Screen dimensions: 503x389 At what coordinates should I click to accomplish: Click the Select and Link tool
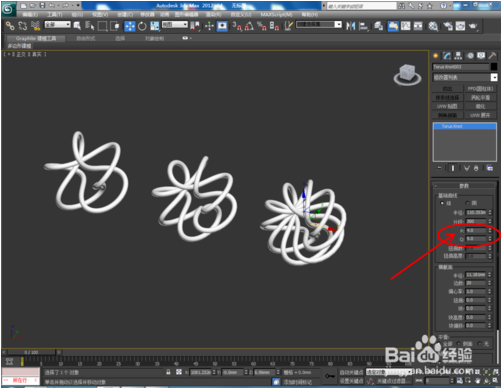click(10, 26)
